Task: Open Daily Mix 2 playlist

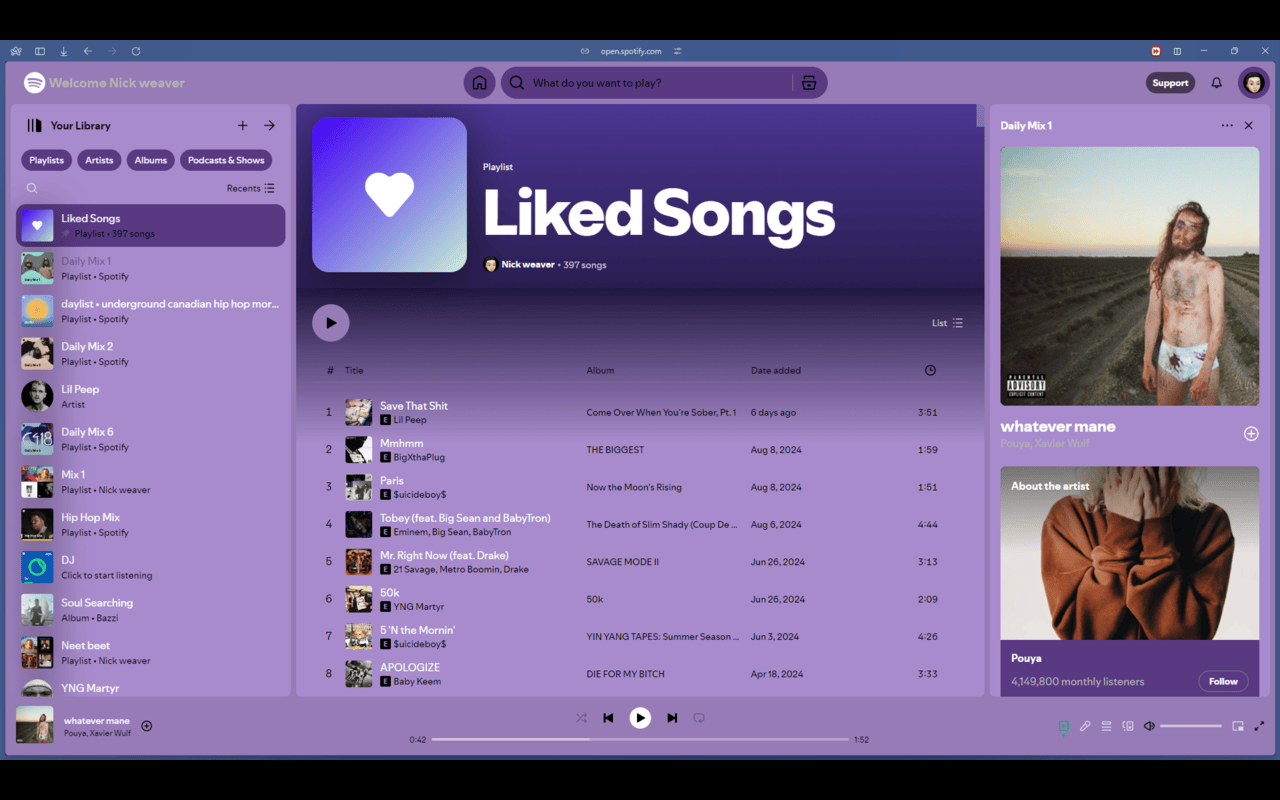Action: point(151,353)
